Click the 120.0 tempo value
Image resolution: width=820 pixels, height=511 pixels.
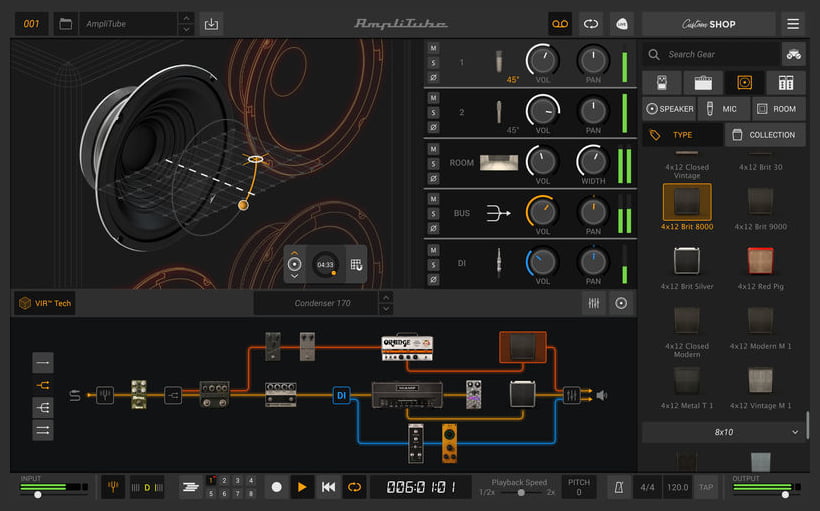(x=677, y=487)
